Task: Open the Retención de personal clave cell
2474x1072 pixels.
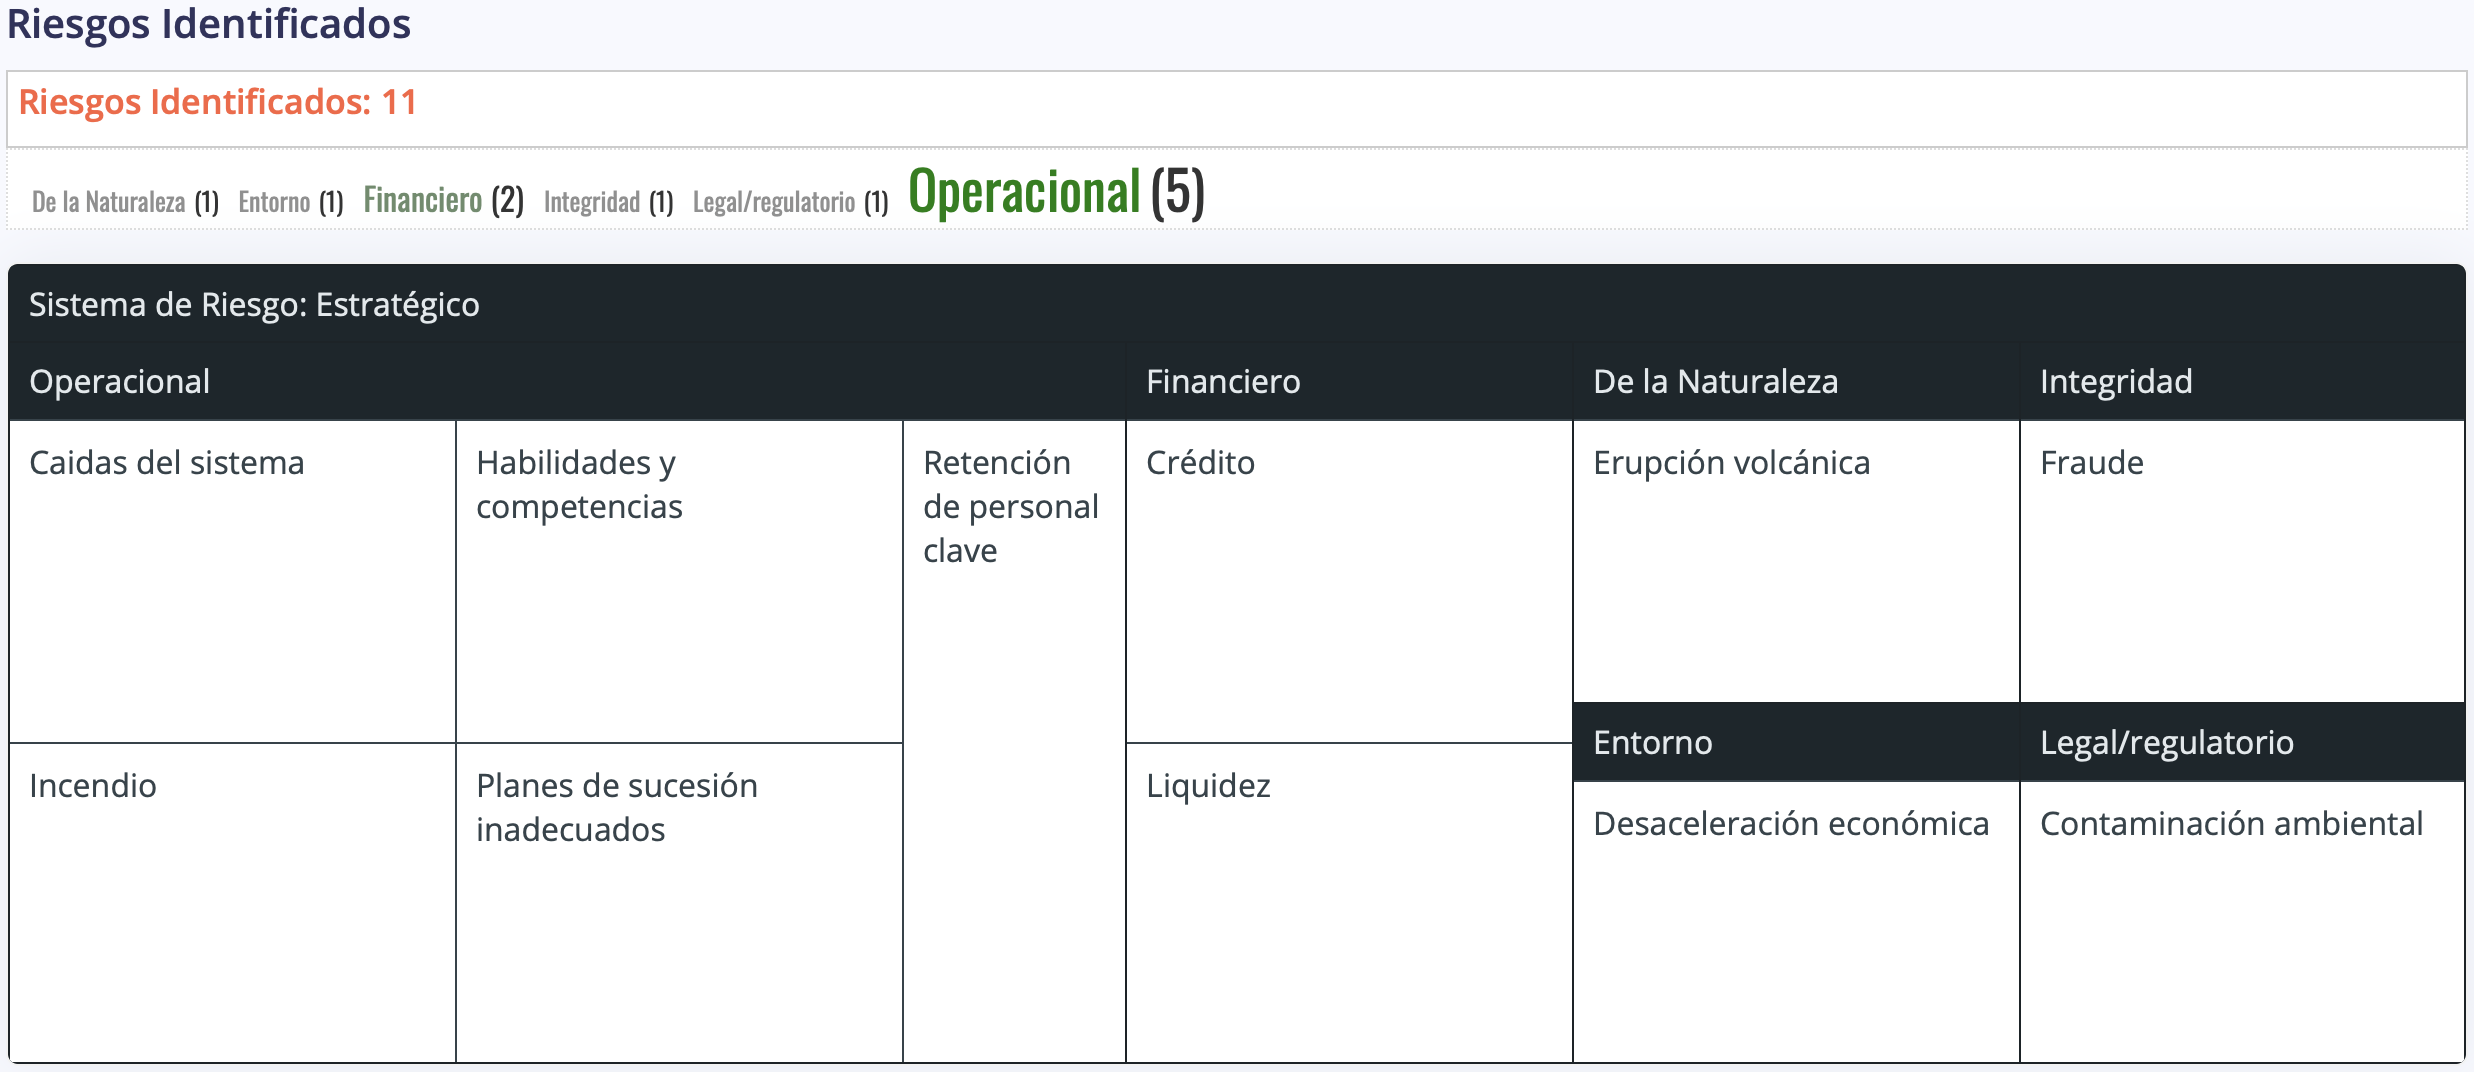Action: point(1014,740)
